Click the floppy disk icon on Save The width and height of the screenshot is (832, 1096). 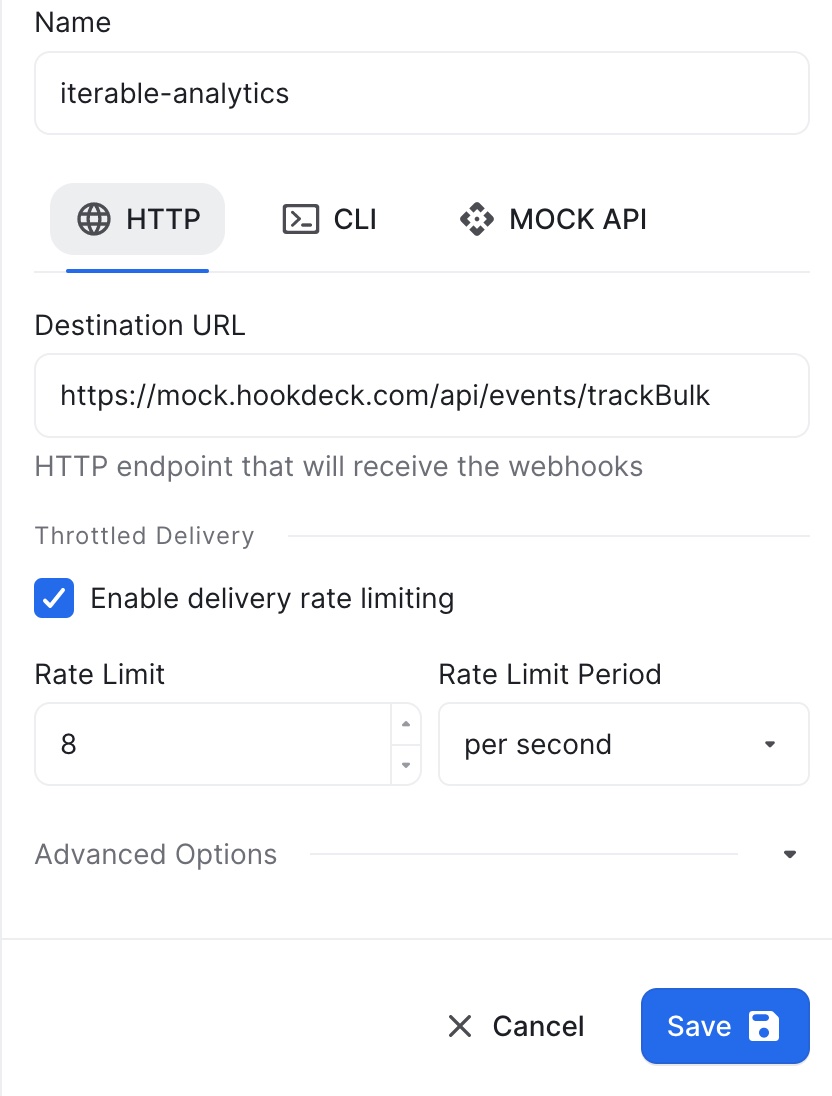(x=766, y=1026)
